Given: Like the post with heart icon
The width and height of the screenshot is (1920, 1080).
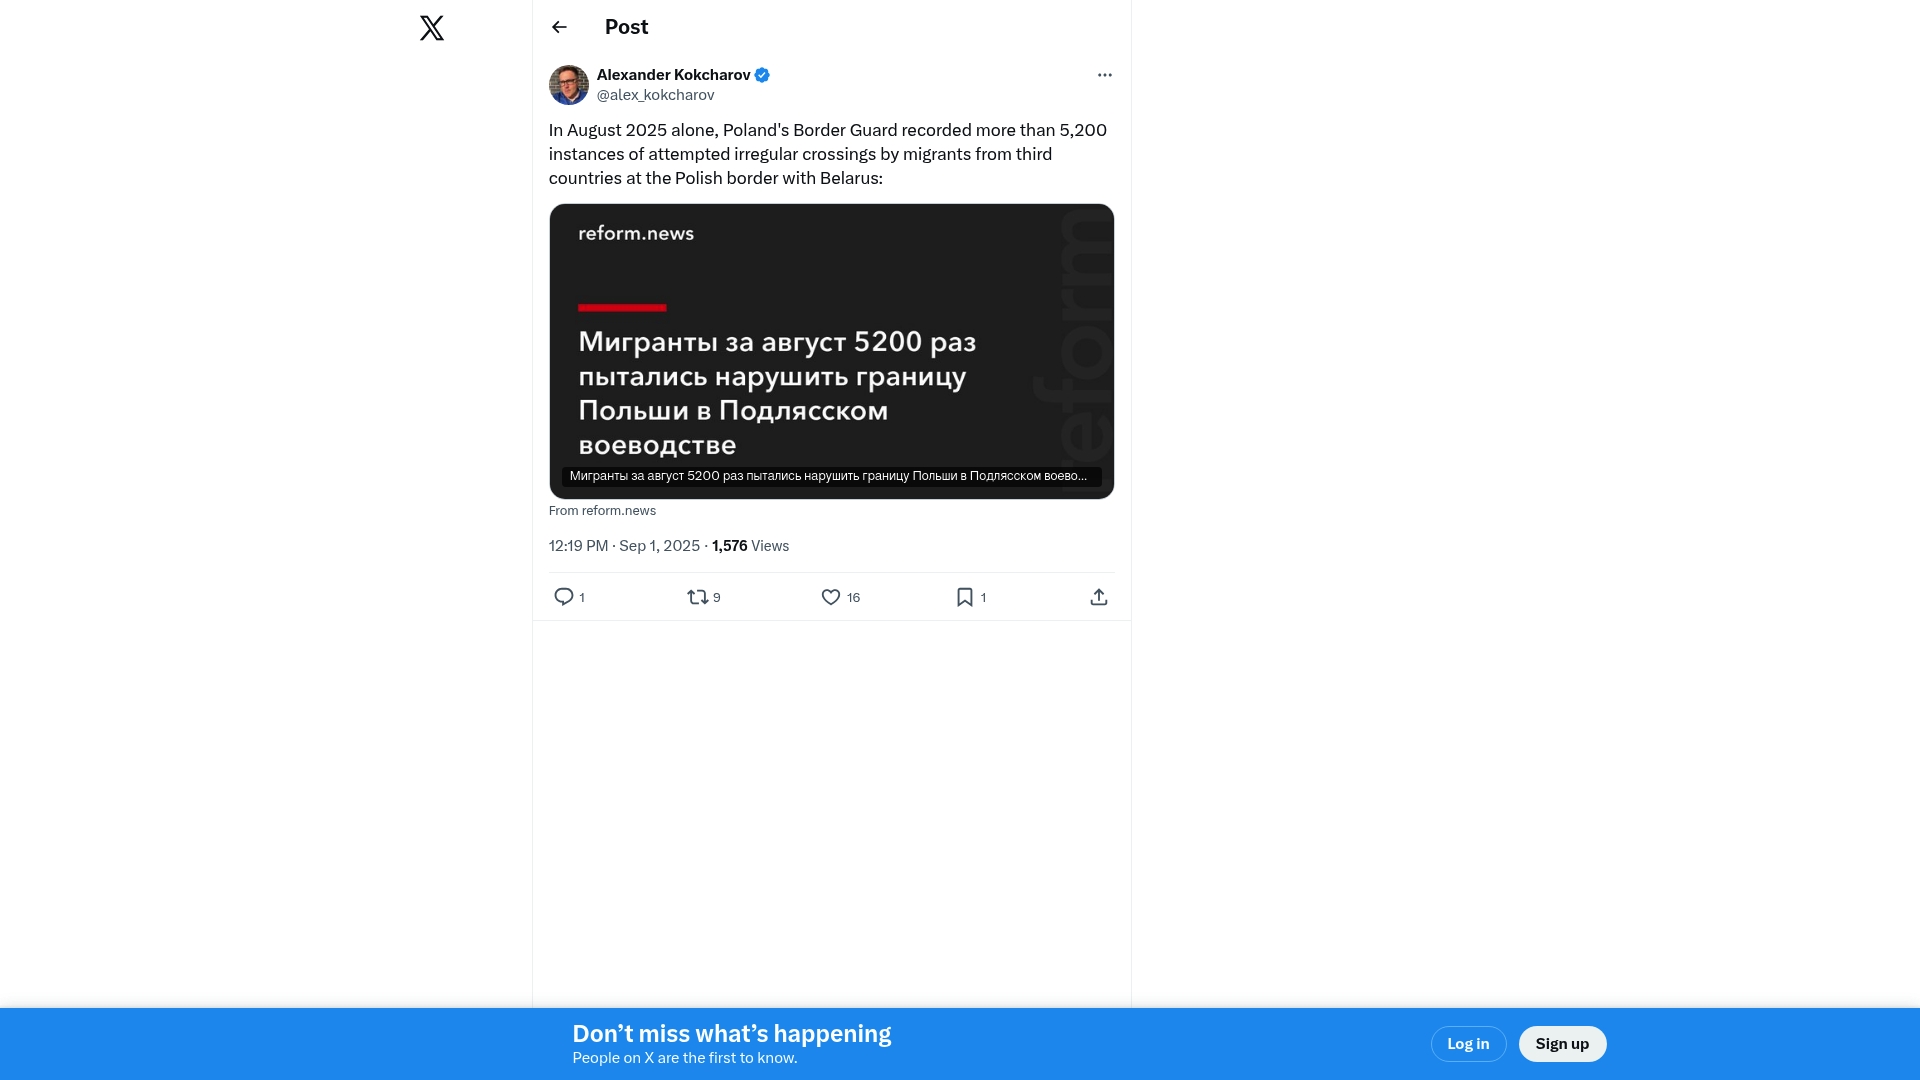Looking at the screenshot, I should [x=831, y=597].
